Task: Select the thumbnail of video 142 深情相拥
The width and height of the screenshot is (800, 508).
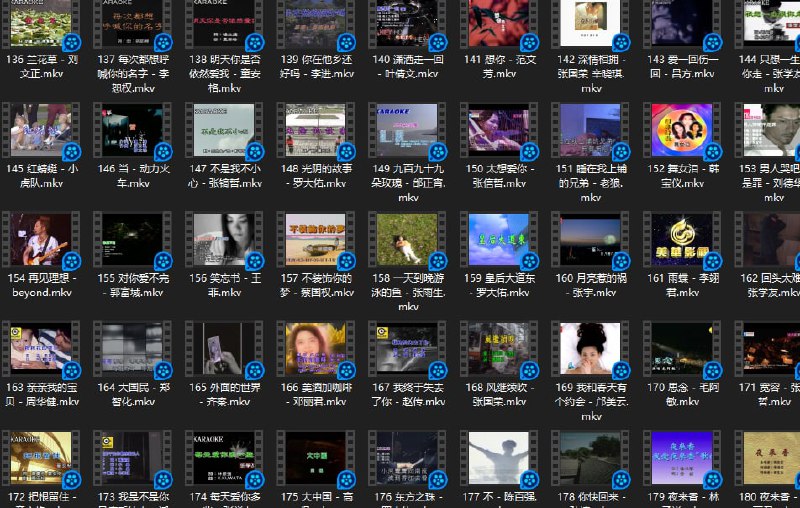Action: (x=590, y=23)
